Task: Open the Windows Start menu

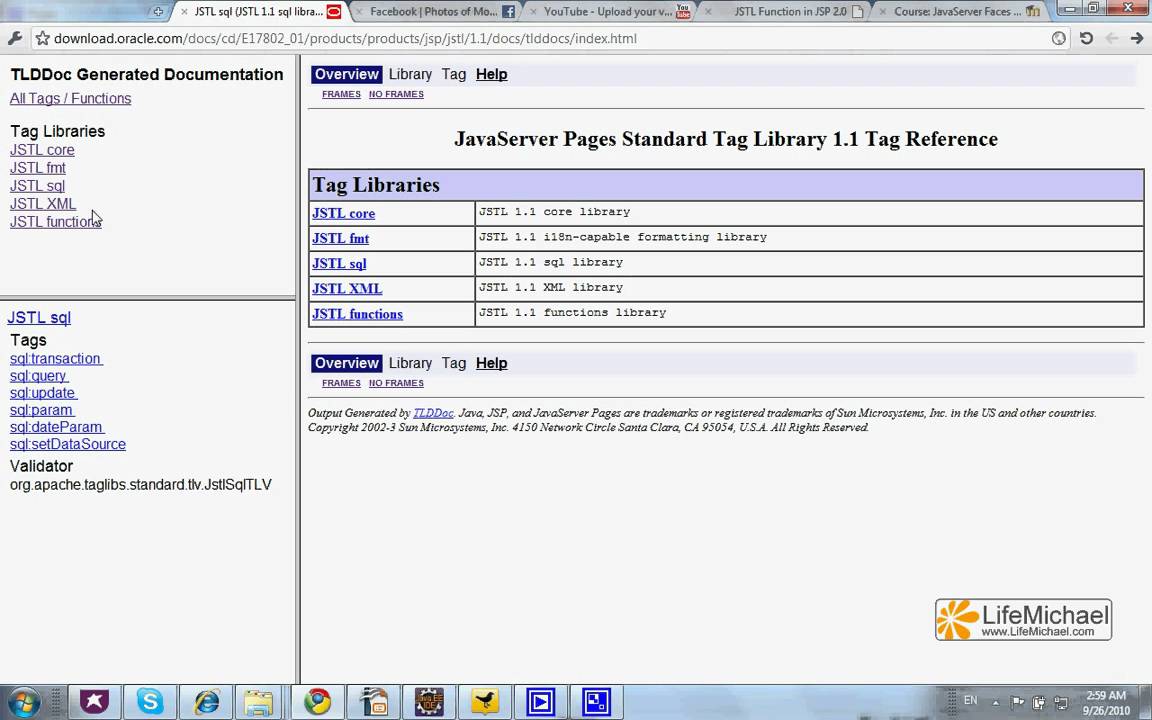Action: tap(22, 702)
